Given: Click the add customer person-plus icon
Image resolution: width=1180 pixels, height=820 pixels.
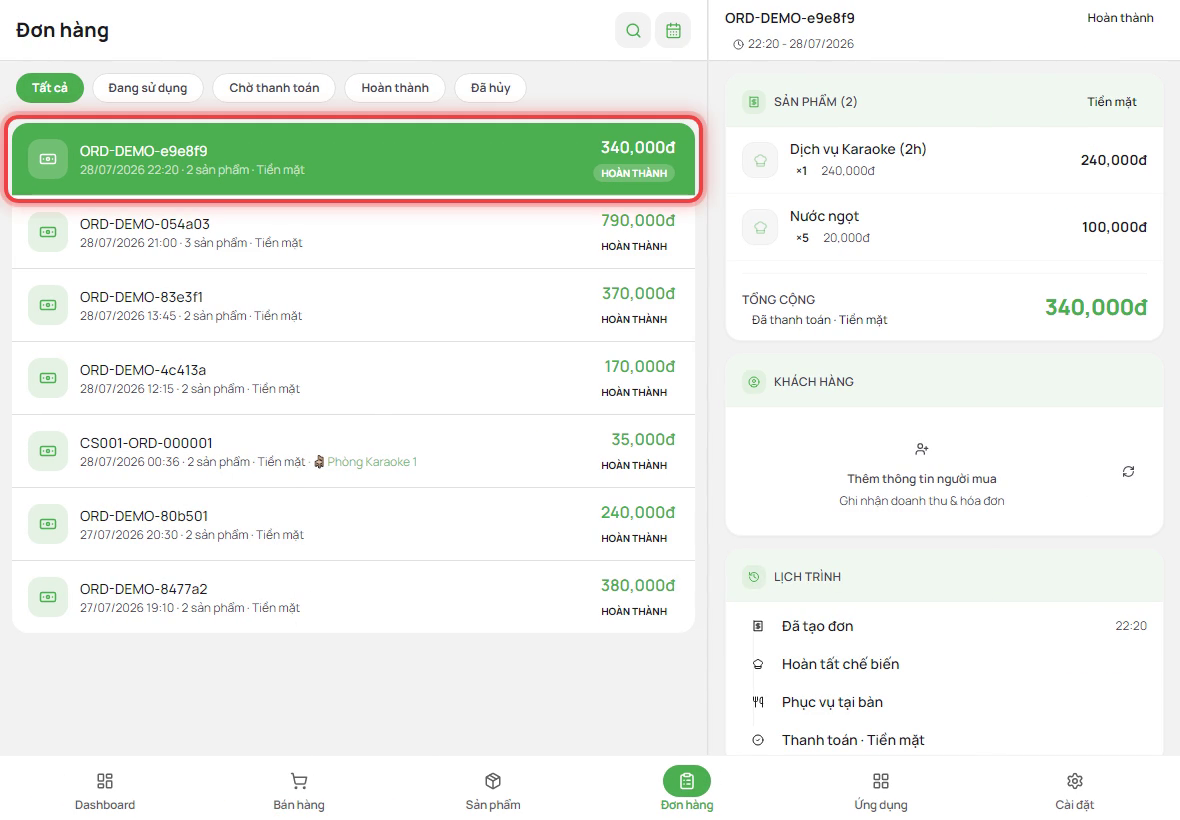Looking at the screenshot, I should point(921,449).
